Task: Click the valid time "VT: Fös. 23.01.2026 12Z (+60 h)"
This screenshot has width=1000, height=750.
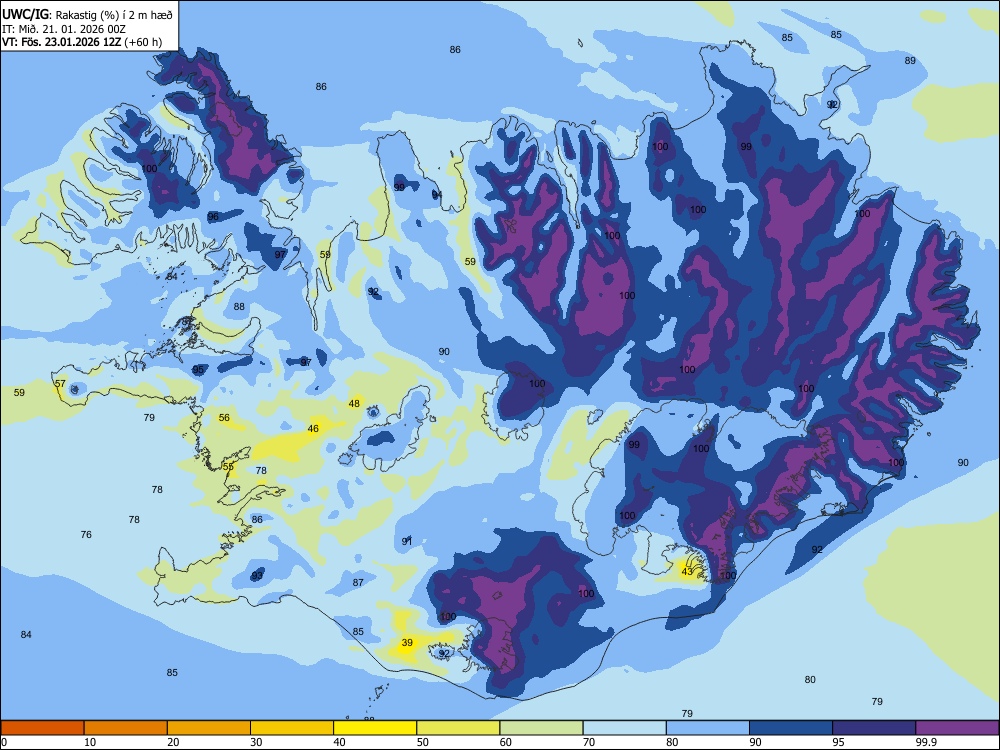Action: (x=82, y=43)
